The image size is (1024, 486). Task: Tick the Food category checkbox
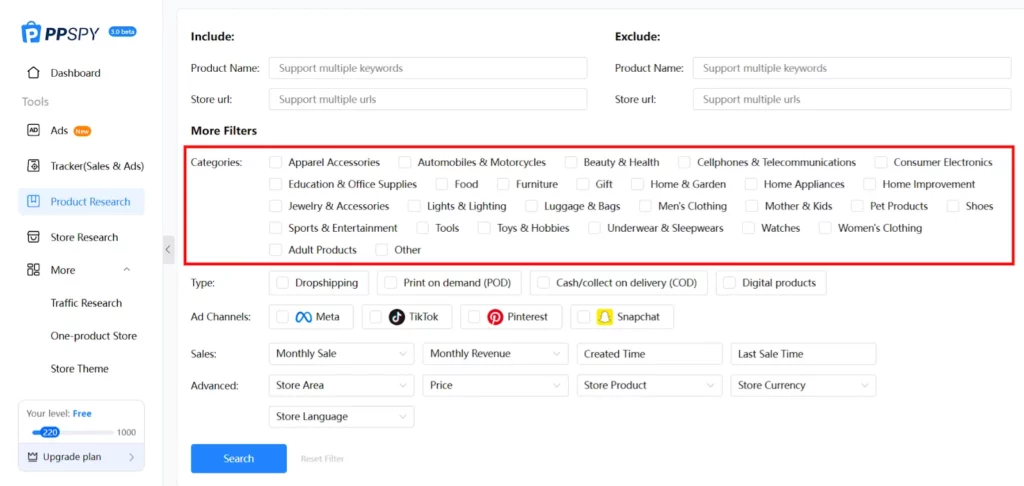(x=442, y=184)
